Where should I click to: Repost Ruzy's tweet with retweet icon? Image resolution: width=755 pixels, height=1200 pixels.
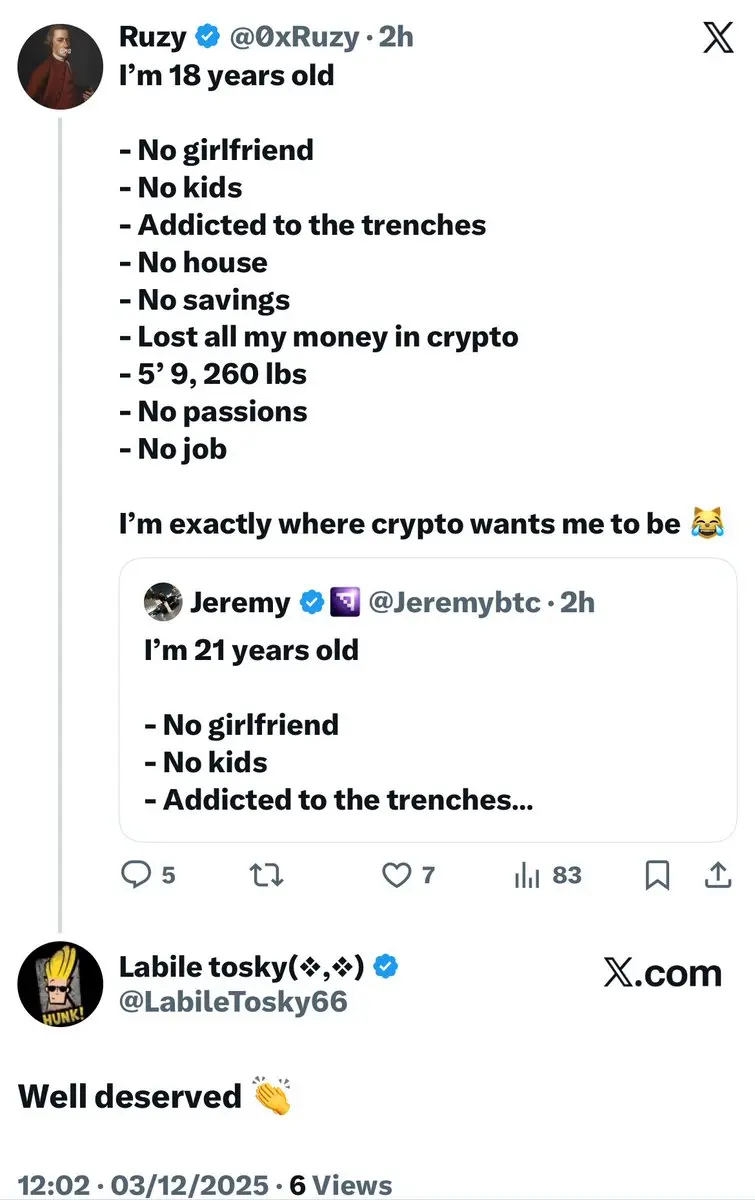coord(265,875)
